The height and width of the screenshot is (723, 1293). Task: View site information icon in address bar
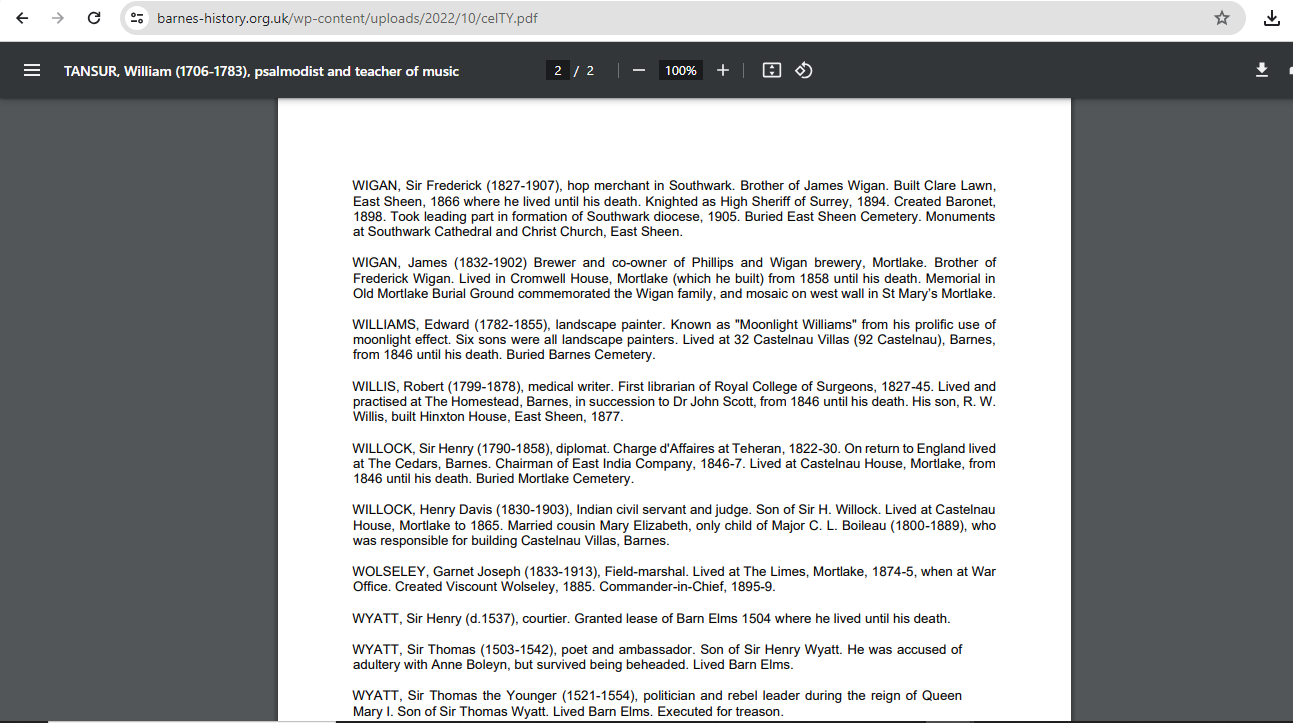click(138, 18)
